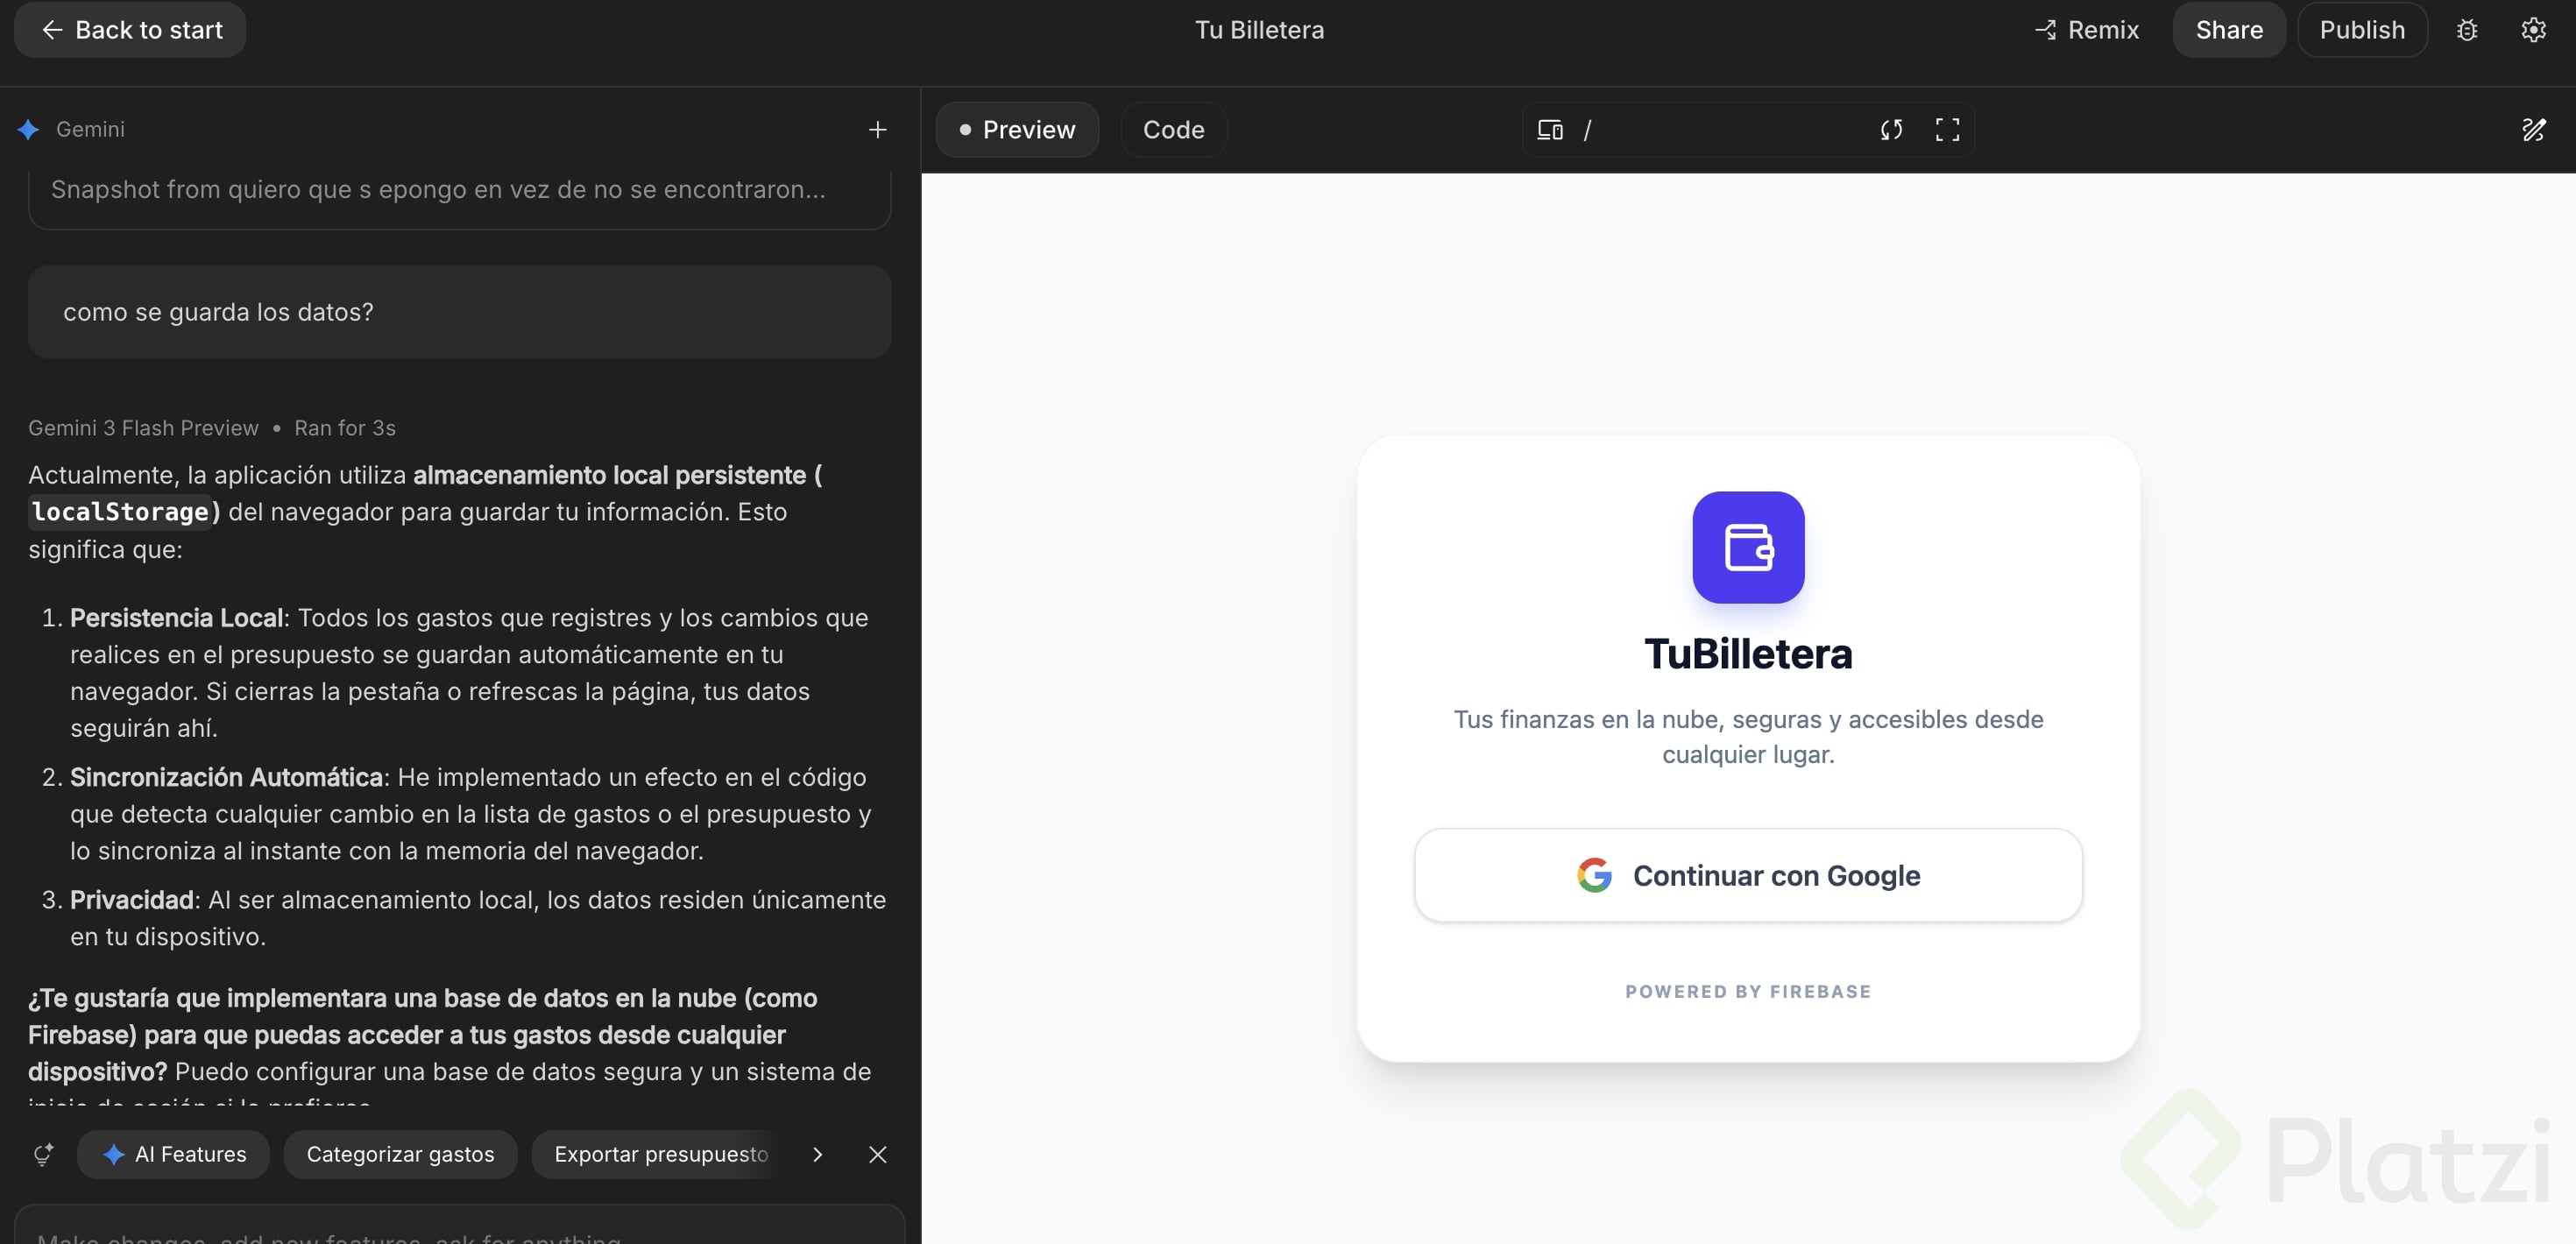The height and width of the screenshot is (1244, 2576).
Task: Enter fullscreen preview mode
Action: tap(1947, 130)
